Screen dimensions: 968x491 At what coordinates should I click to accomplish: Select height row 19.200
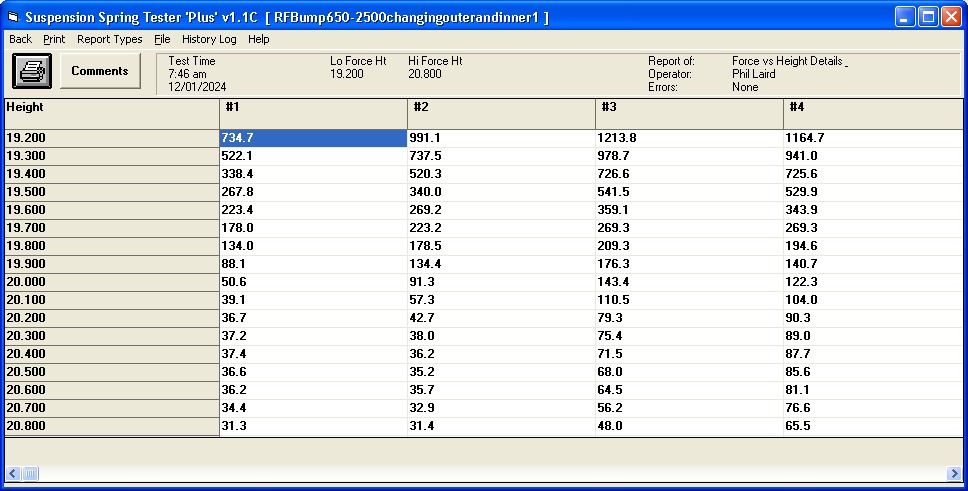click(112, 138)
